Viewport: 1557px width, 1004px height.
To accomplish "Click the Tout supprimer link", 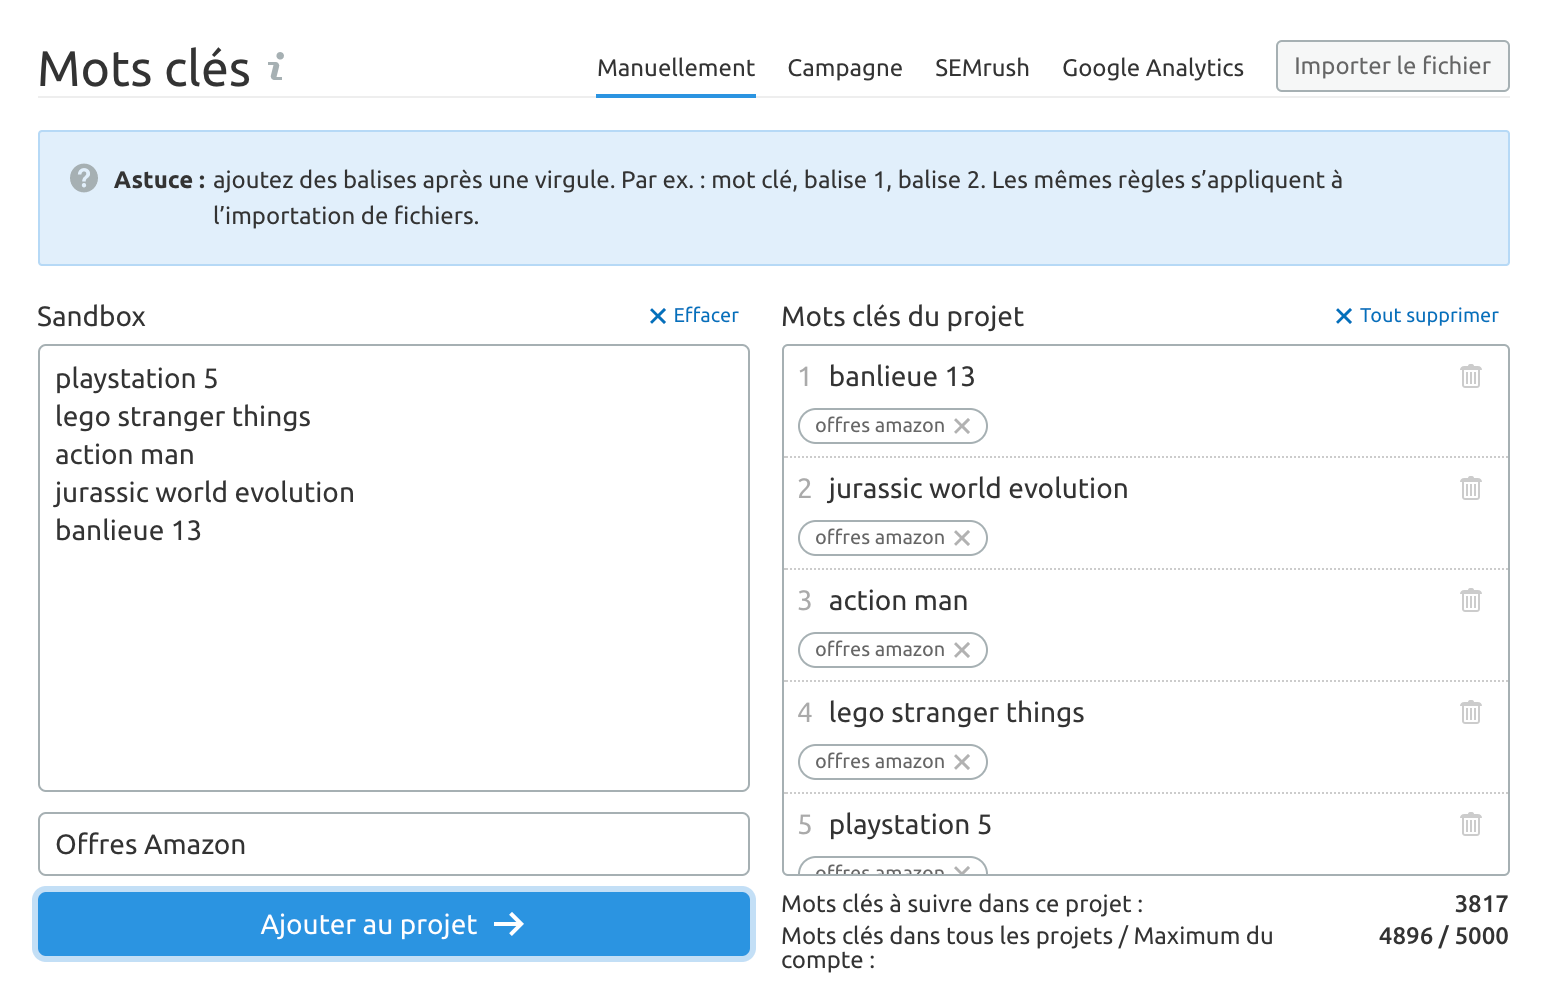I will click(x=1417, y=316).
